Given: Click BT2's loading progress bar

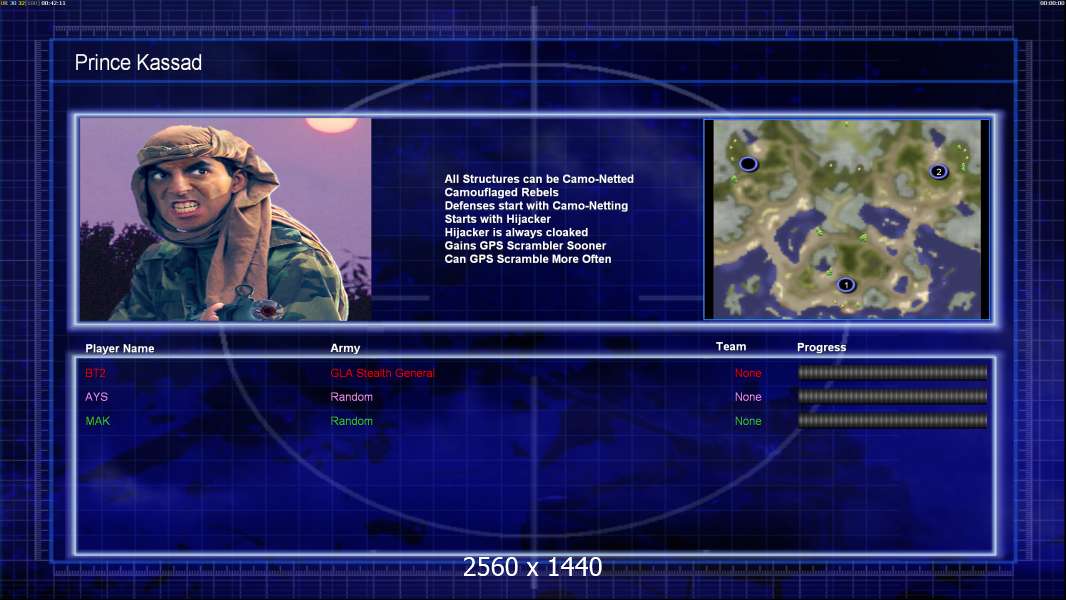Looking at the screenshot, I should 893,372.
